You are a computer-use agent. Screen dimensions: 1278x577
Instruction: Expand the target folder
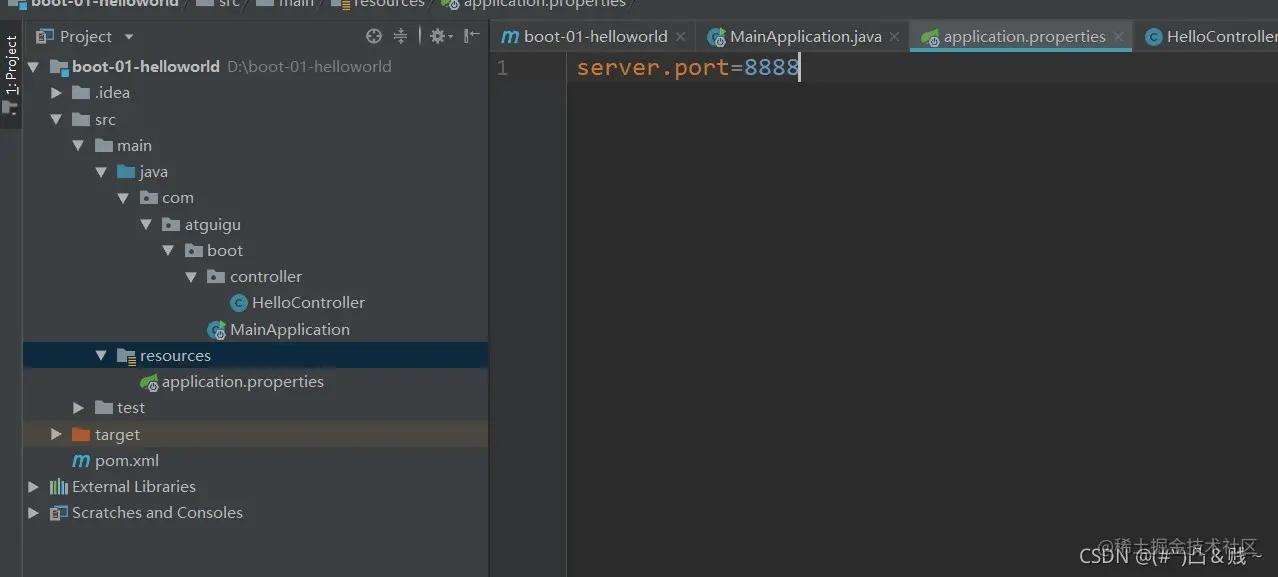tap(56, 435)
